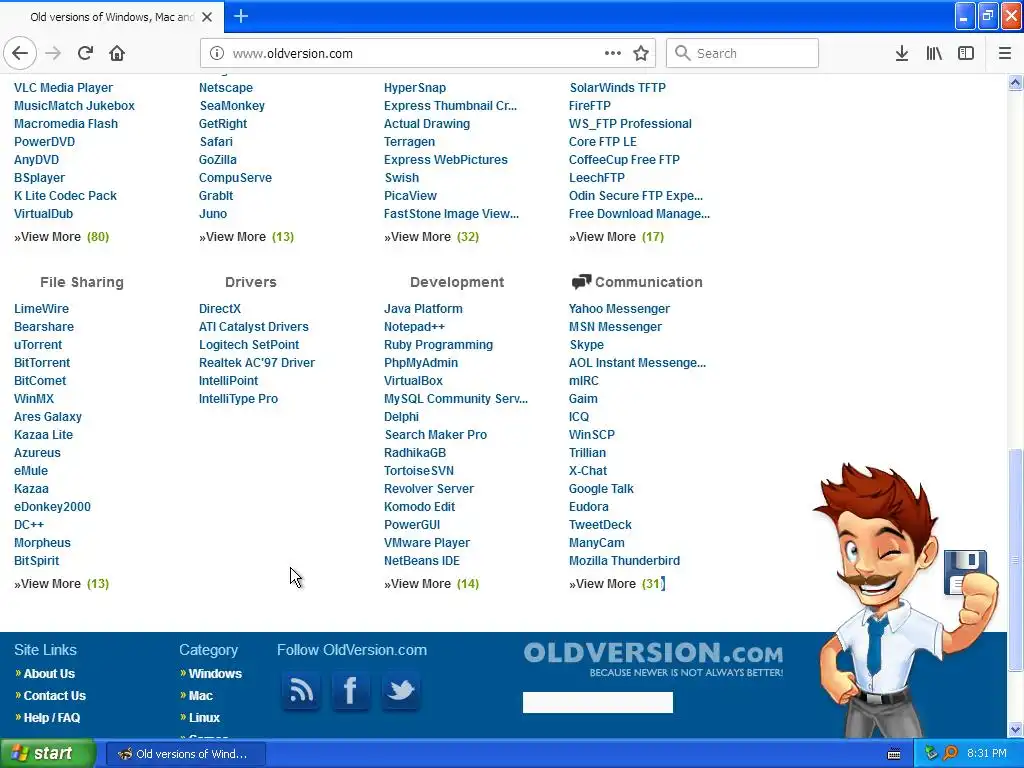Expand View More (80) multimedia list
The width and height of the screenshot is (1024, 768).
point(61,236)
